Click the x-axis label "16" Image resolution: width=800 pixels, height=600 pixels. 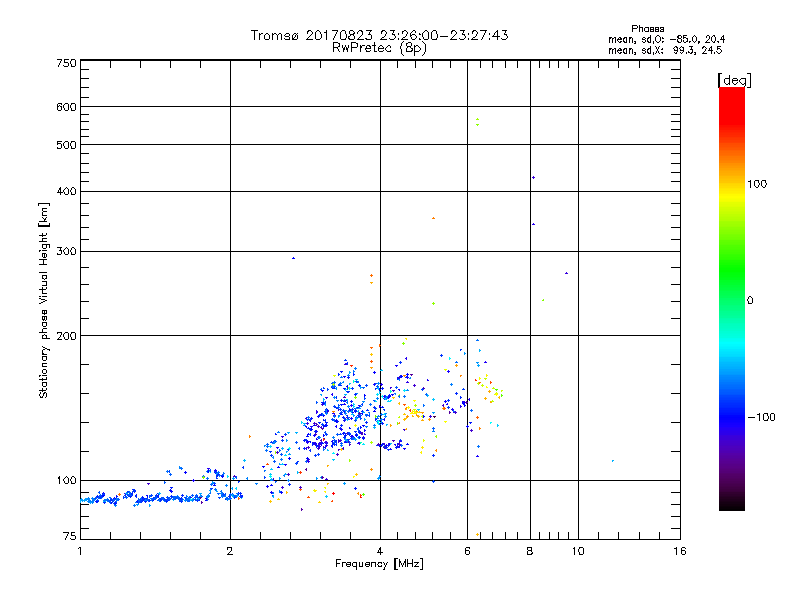click(680, 551)
